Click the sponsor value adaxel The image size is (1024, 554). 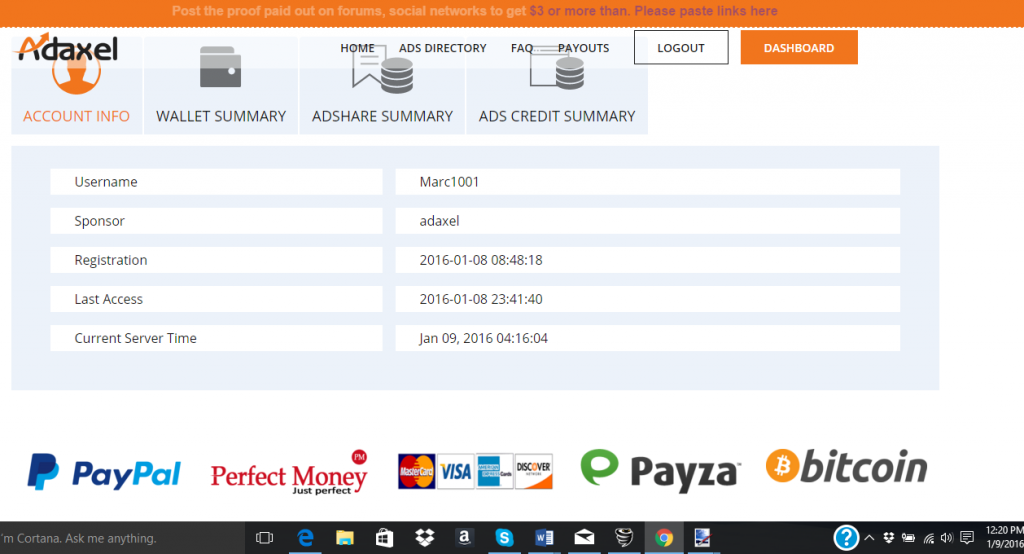click(439, 221)
